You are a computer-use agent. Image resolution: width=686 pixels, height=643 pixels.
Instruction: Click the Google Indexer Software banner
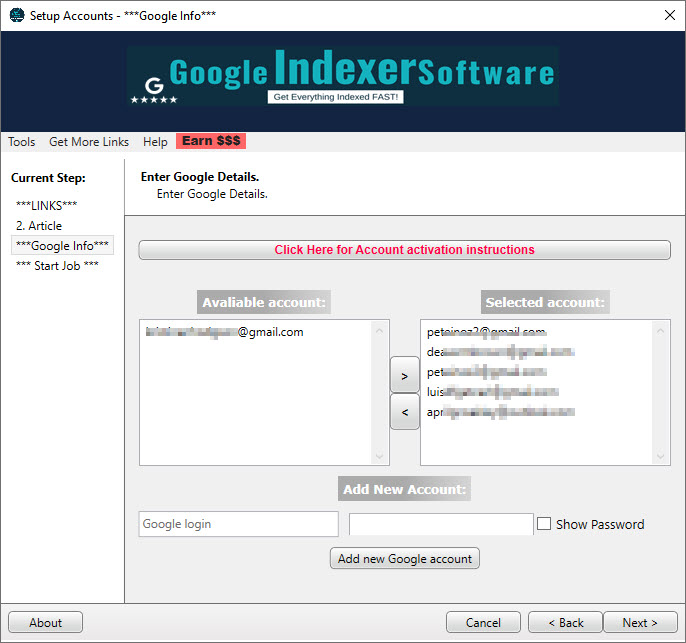[343, 76]
